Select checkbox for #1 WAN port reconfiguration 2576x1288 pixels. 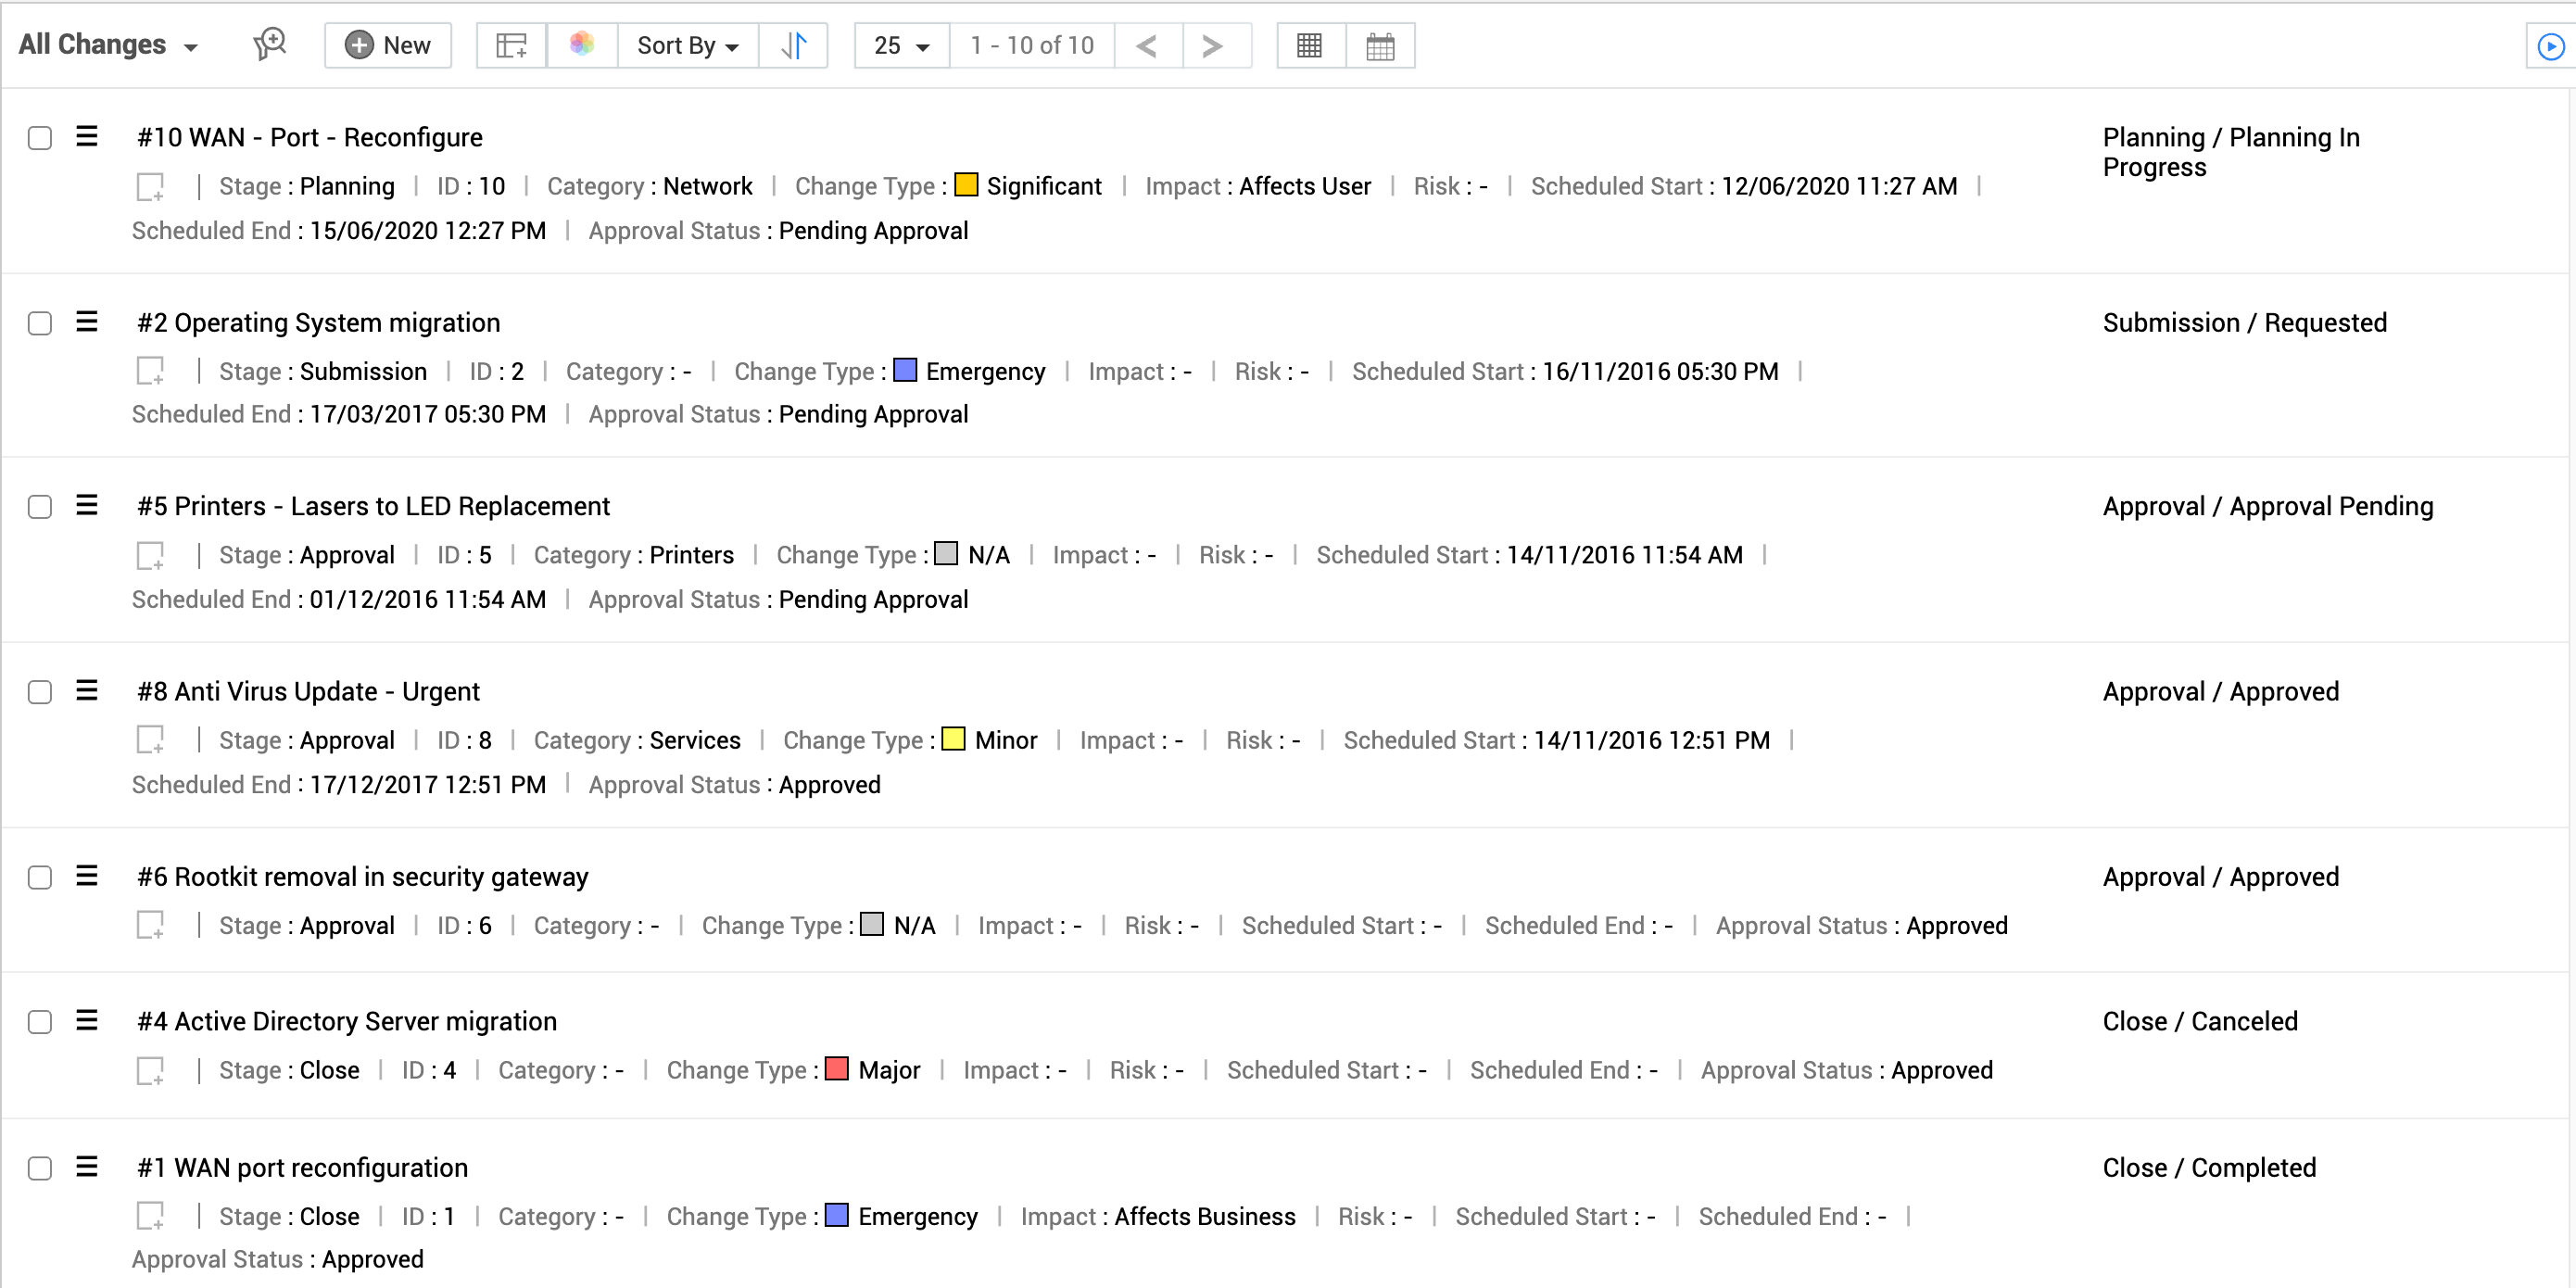(x=40, y=1168)
